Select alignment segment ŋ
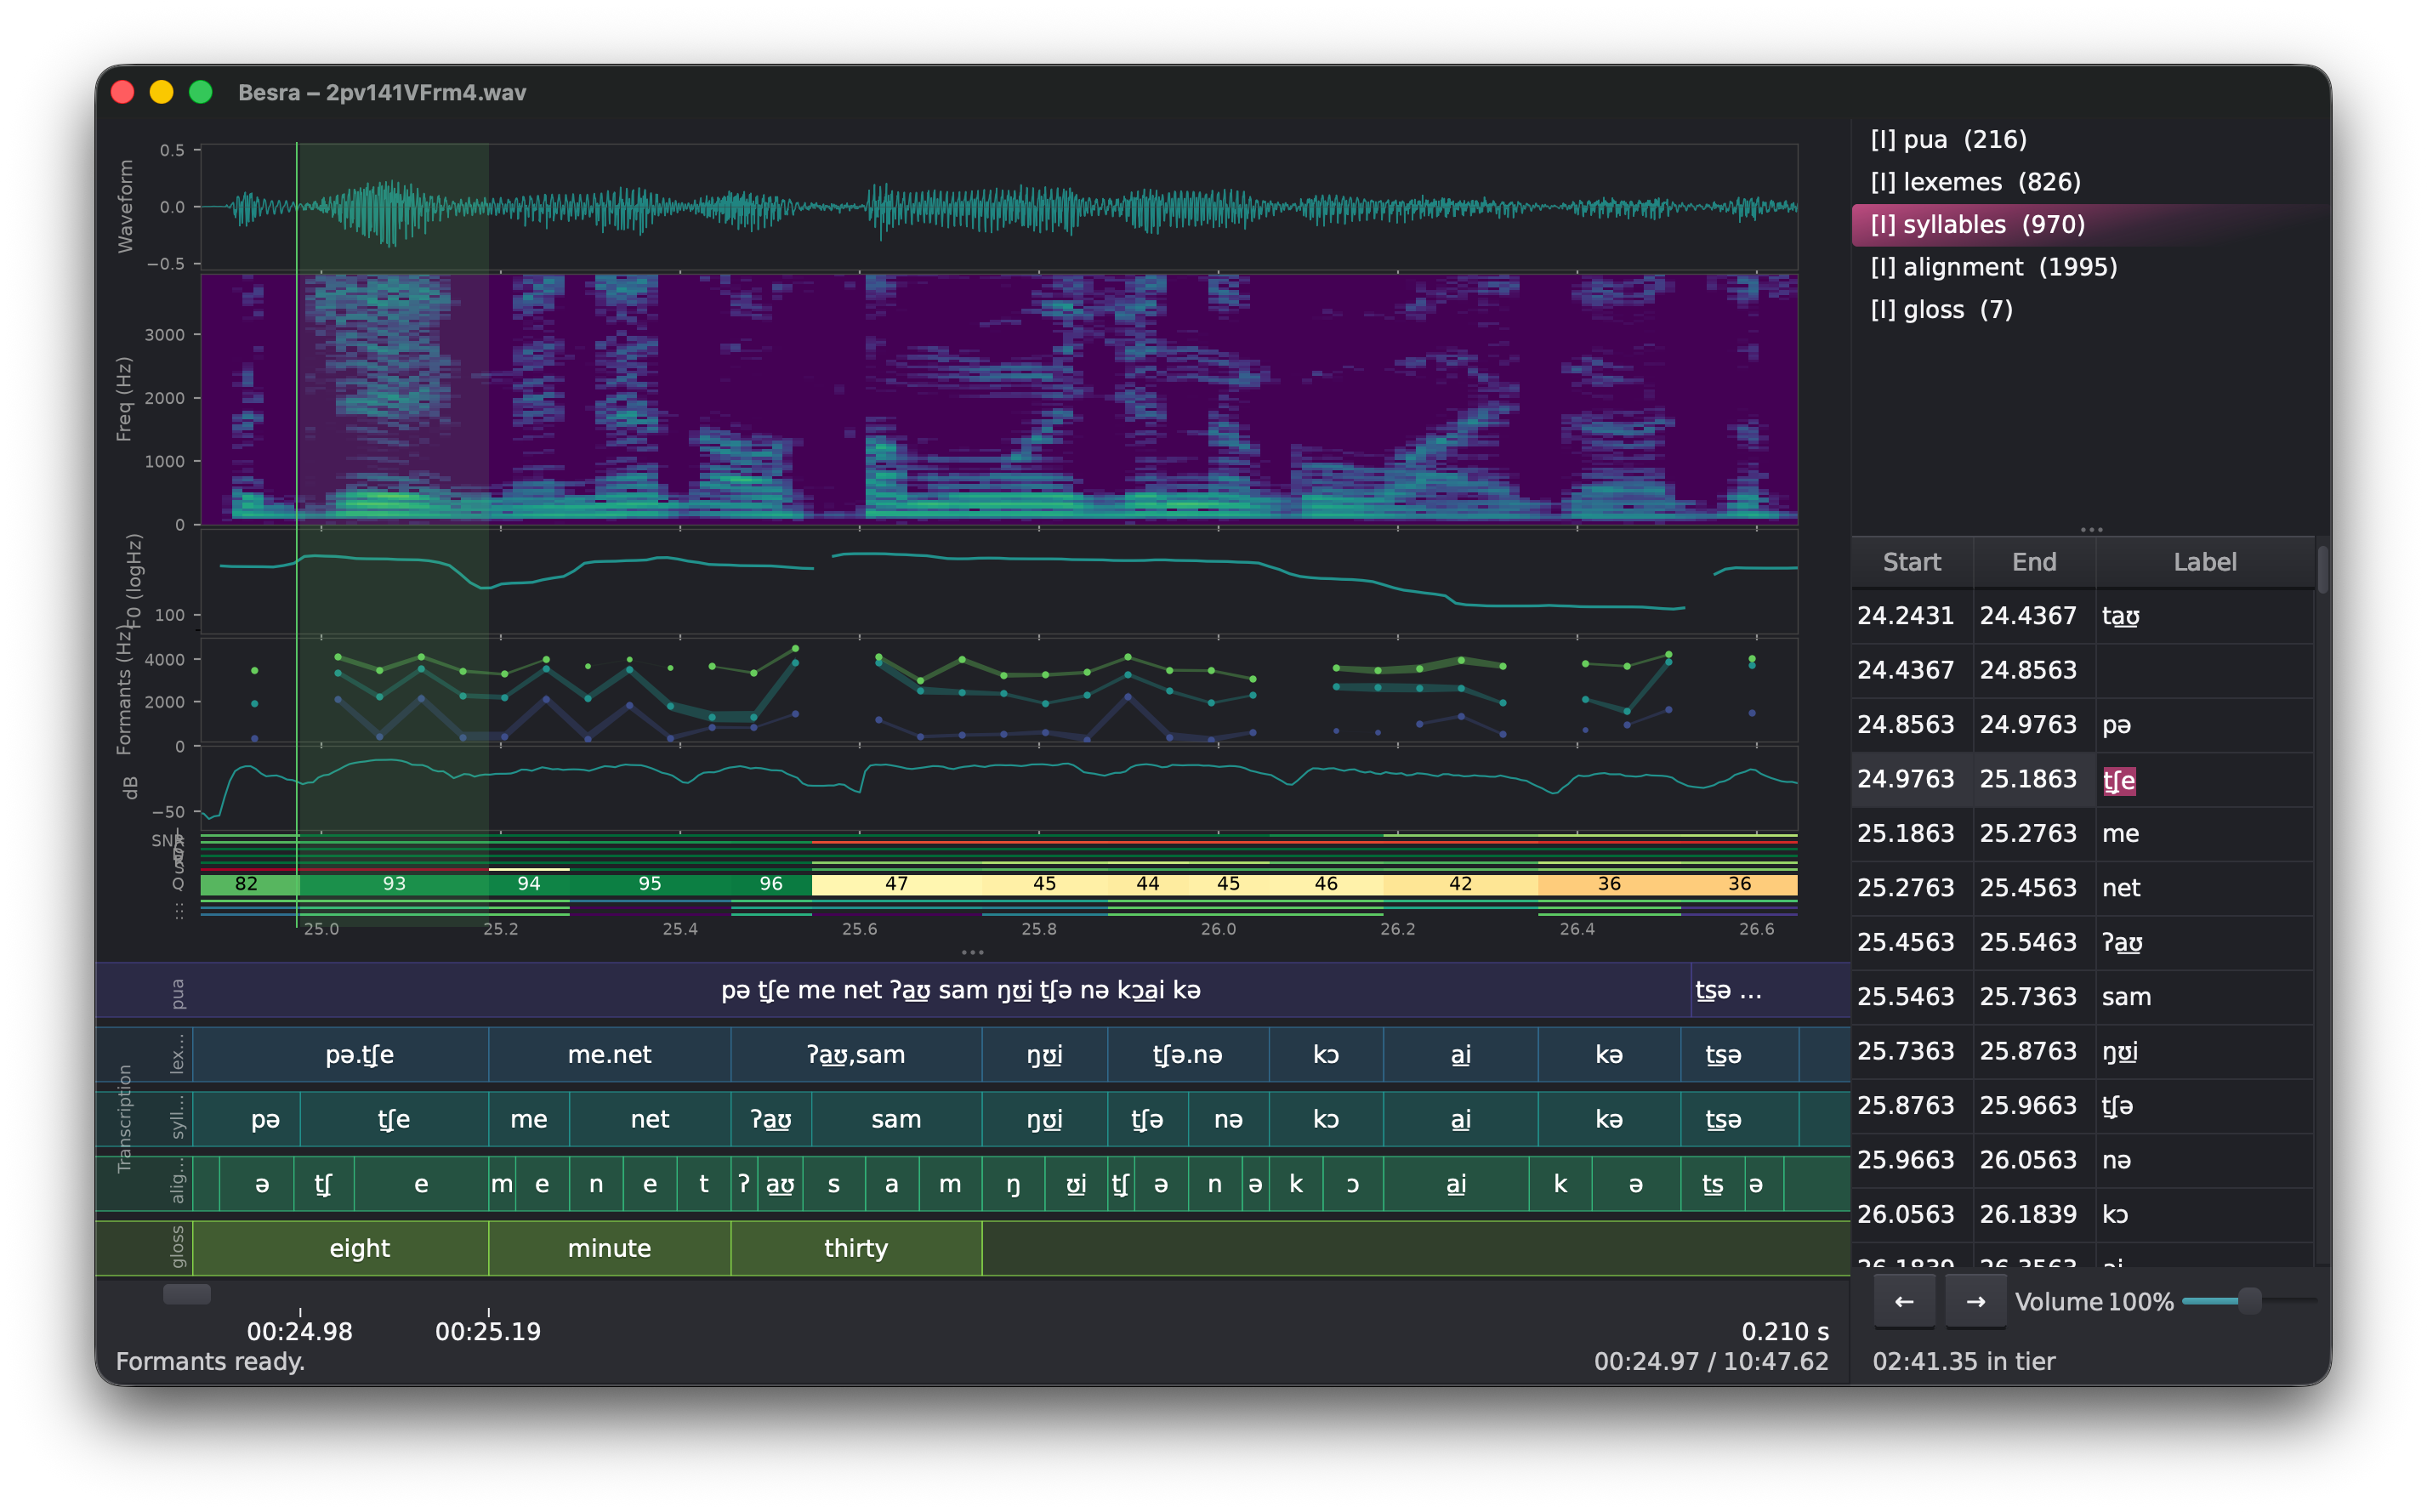This screenshot has height=1512, width=2427. (x=1013, y=1185)
